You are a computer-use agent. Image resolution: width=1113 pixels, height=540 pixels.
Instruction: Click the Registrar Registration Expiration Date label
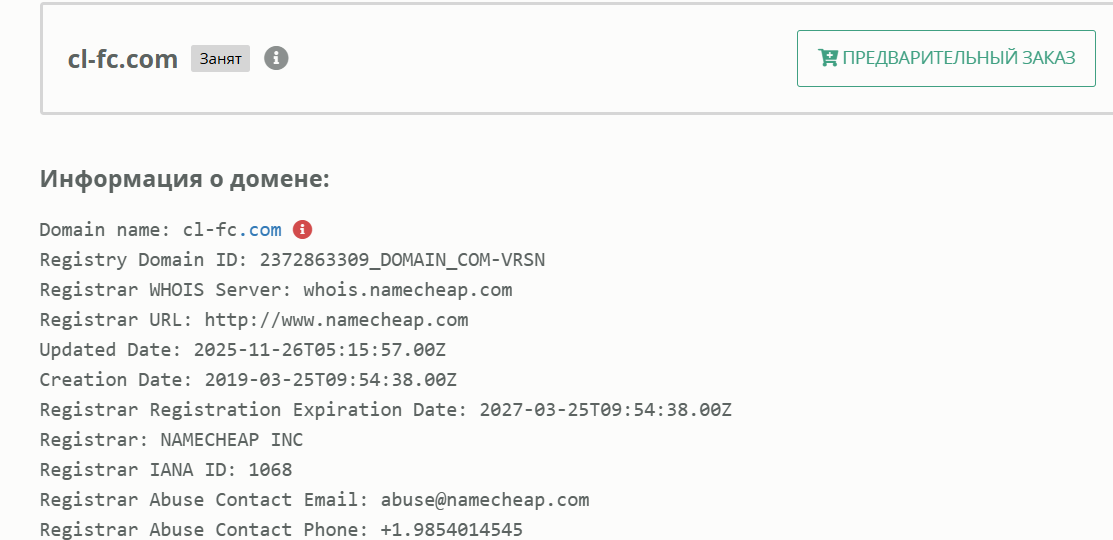[x=250, y=410]
